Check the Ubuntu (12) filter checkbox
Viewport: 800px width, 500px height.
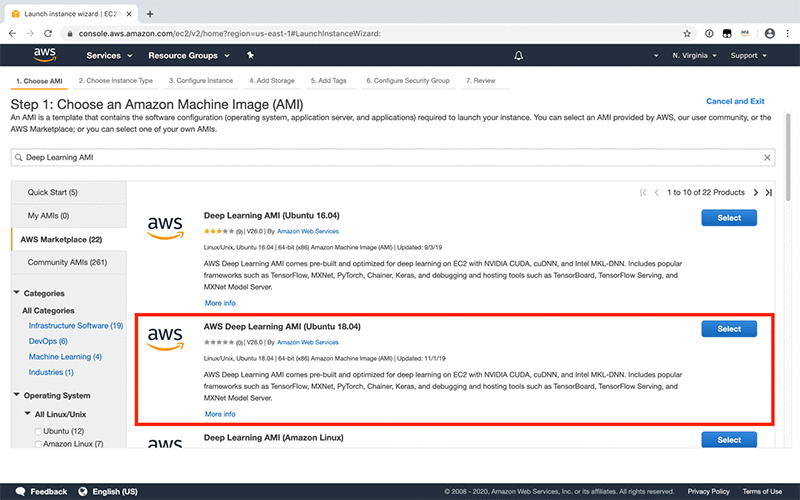[x=38, y=432]
